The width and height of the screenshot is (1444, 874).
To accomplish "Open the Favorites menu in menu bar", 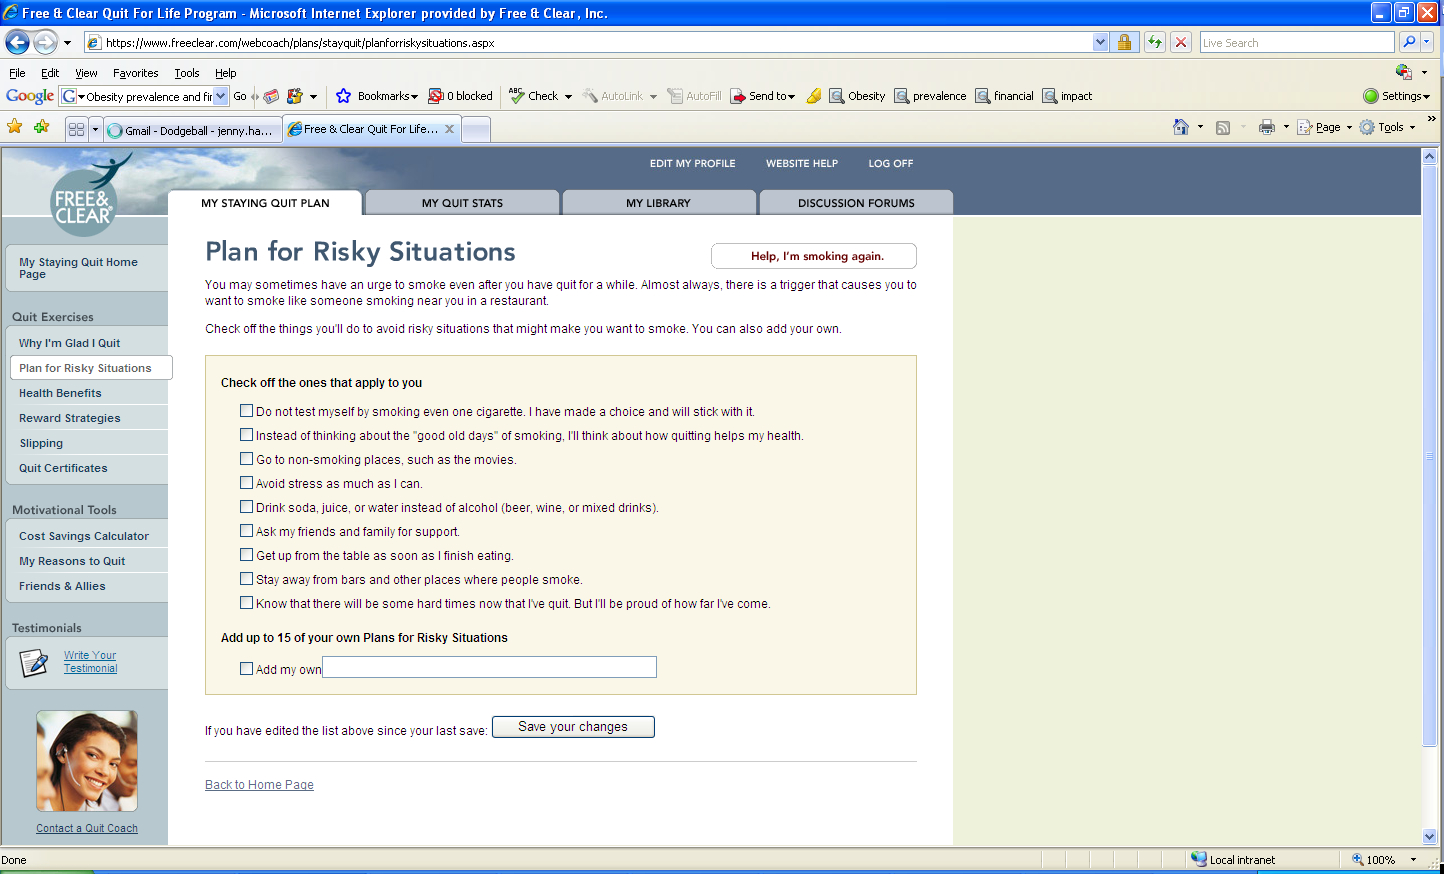I will (x=135, y=73).
